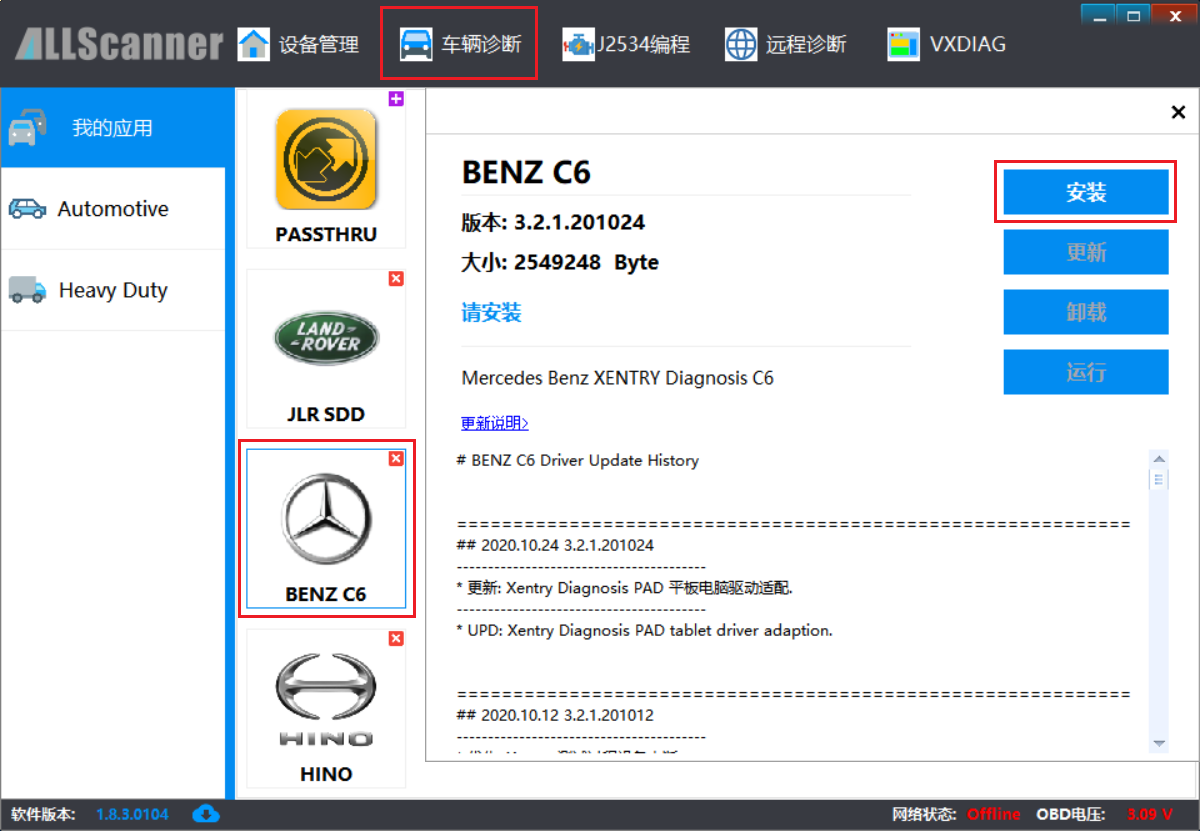Click the PASSTHRU app icon
This screenshot has height=831, width=1200.
pyautogui.click(x=326, y=158)
